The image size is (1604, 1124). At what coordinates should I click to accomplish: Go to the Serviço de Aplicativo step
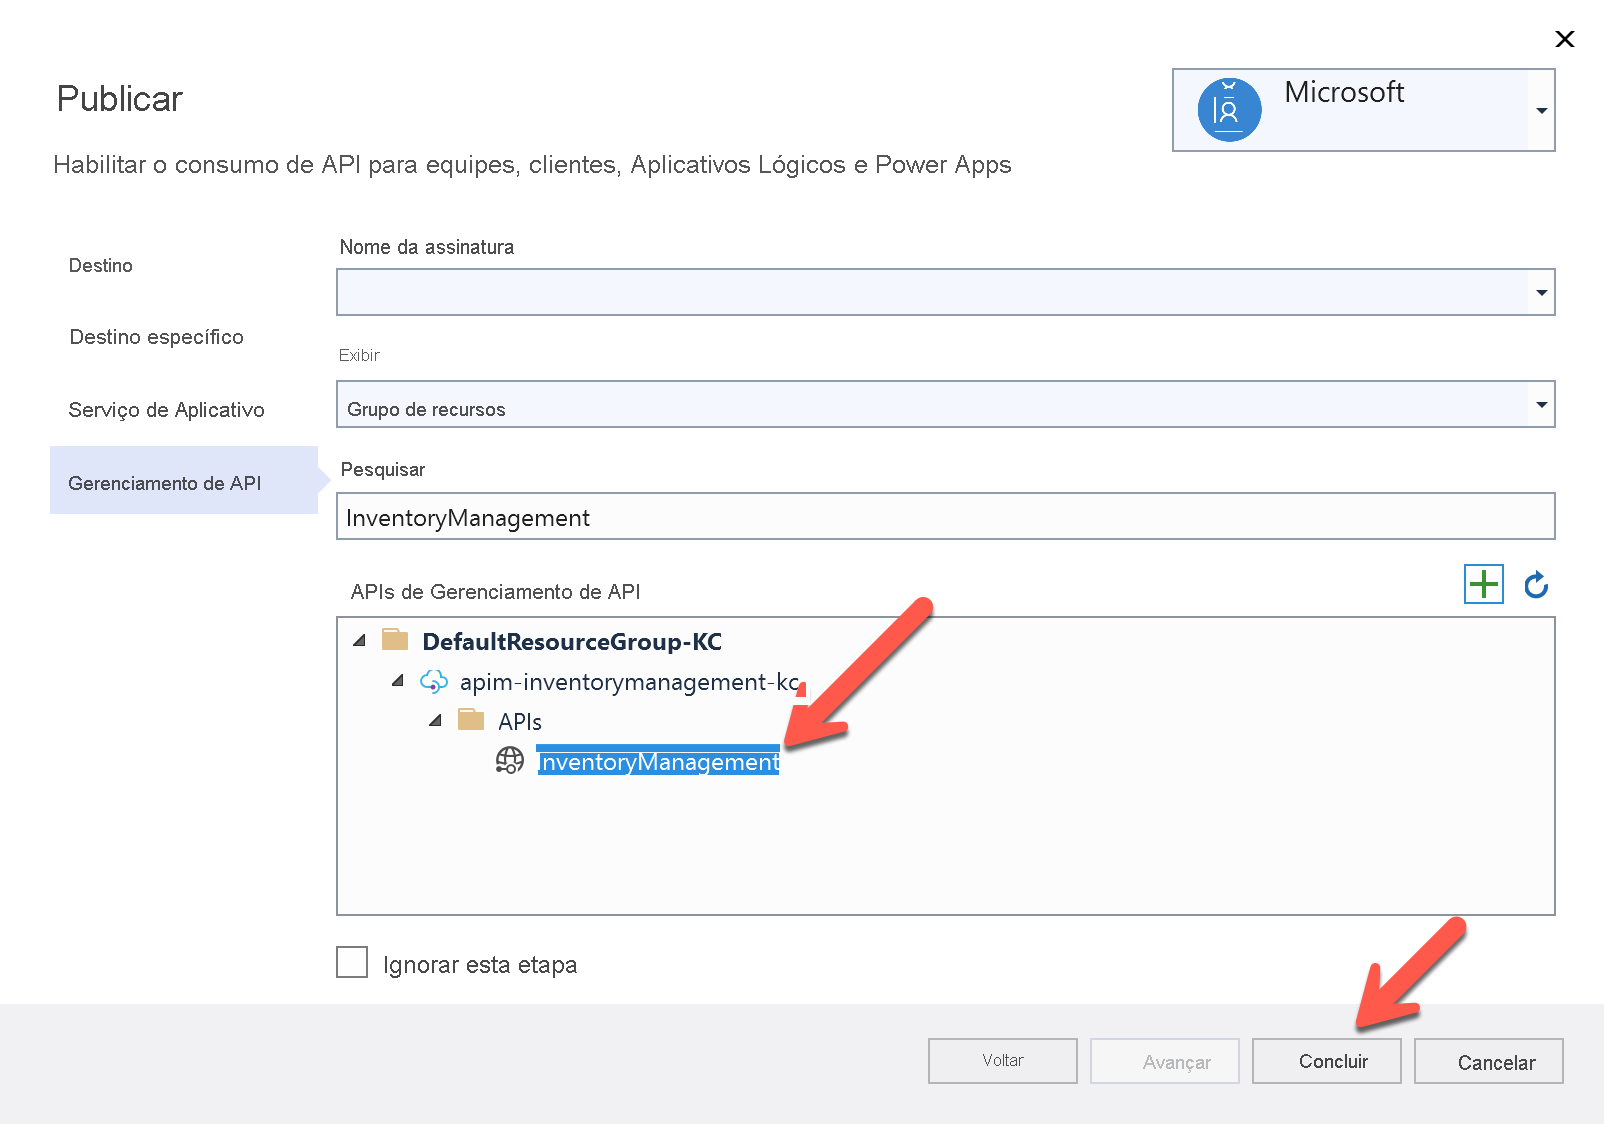(x=167, y=410)
